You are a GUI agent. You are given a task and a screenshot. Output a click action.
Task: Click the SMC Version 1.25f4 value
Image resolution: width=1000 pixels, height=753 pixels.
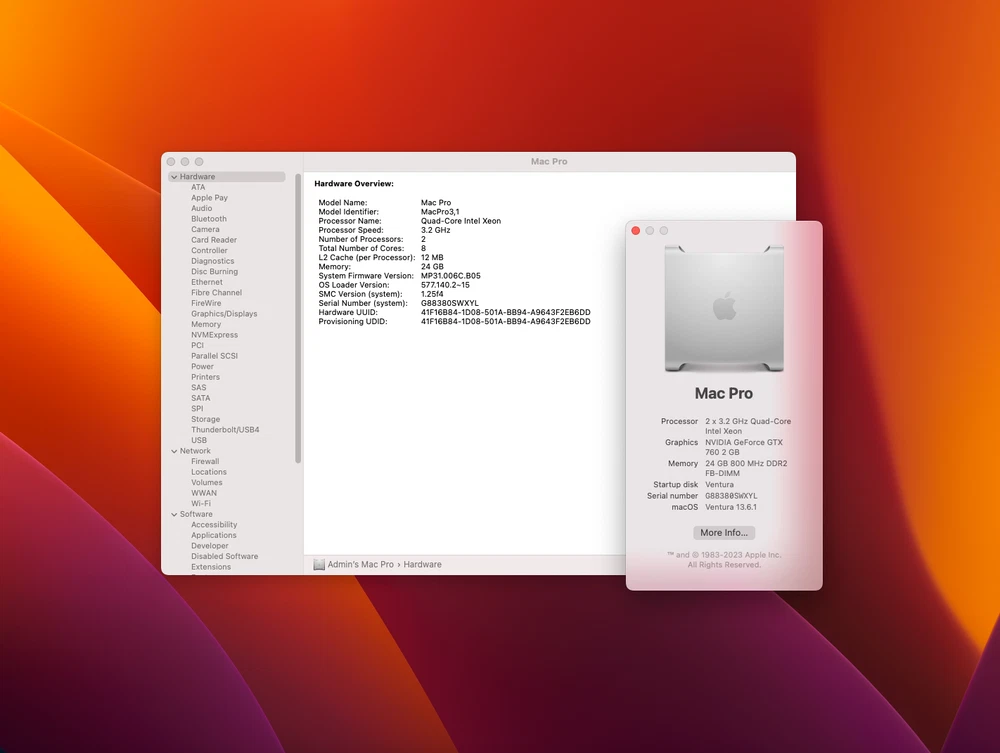click(432, 294)
